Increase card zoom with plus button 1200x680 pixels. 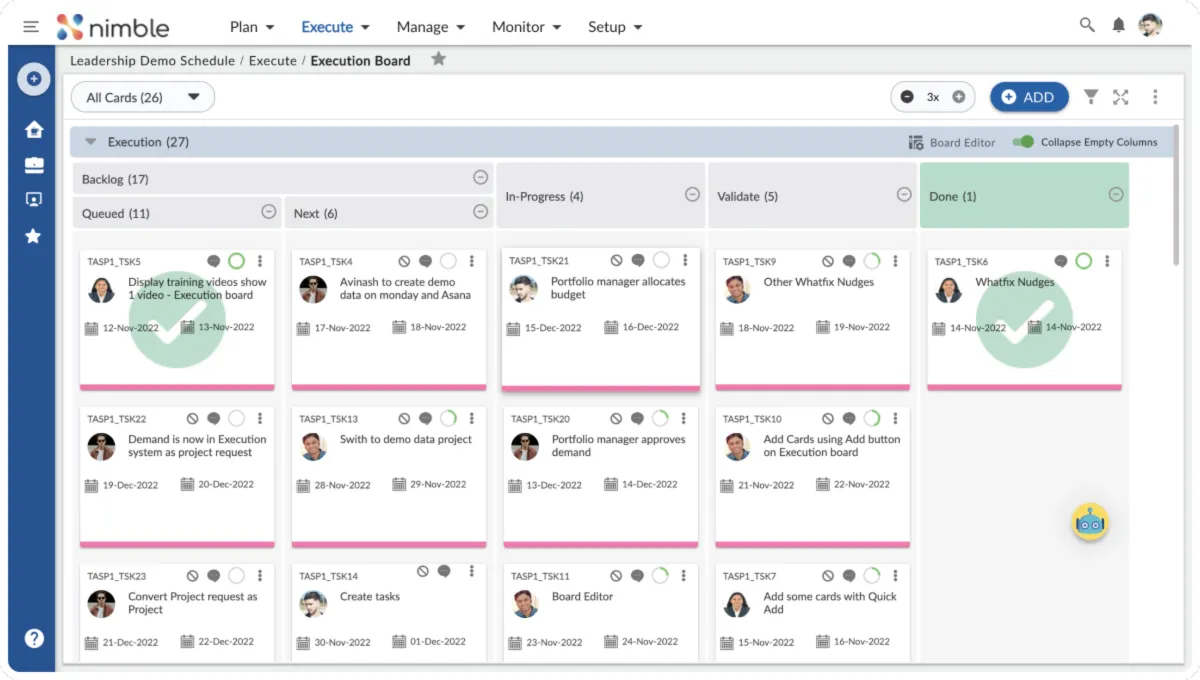(958, 97)
